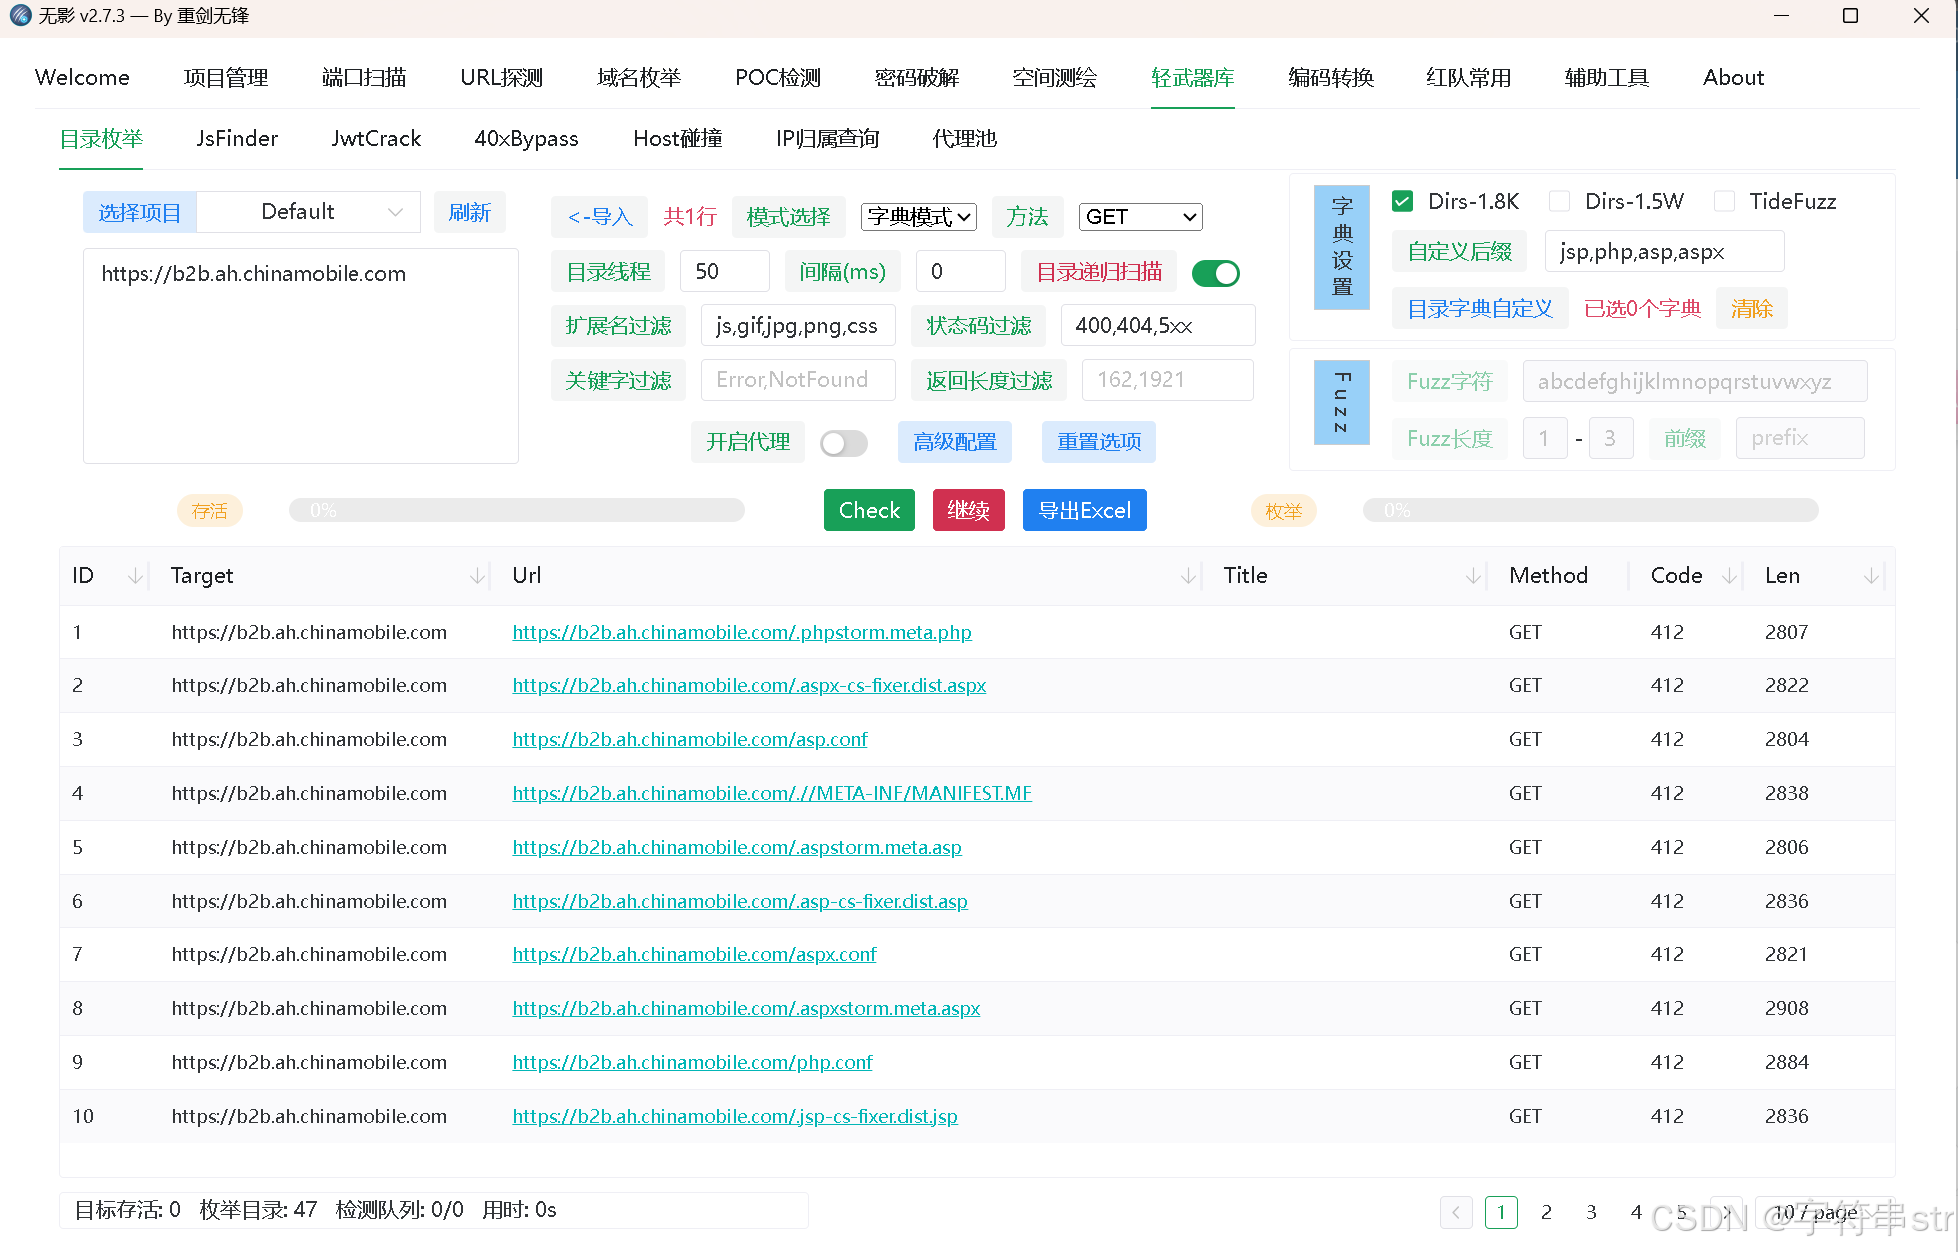Sort table by ID column arrow
This screenshot has width=1958, height=1252.
[x=135, y=576]
